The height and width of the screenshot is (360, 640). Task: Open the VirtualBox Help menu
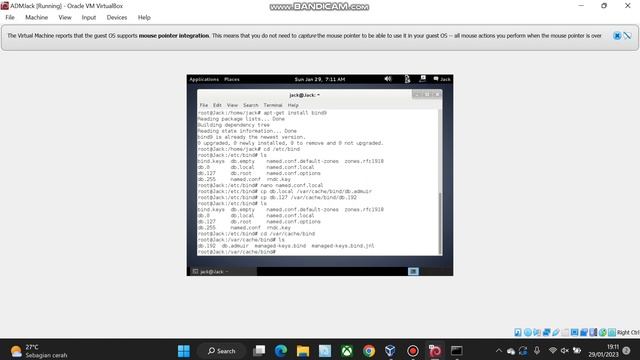point(144,18)
